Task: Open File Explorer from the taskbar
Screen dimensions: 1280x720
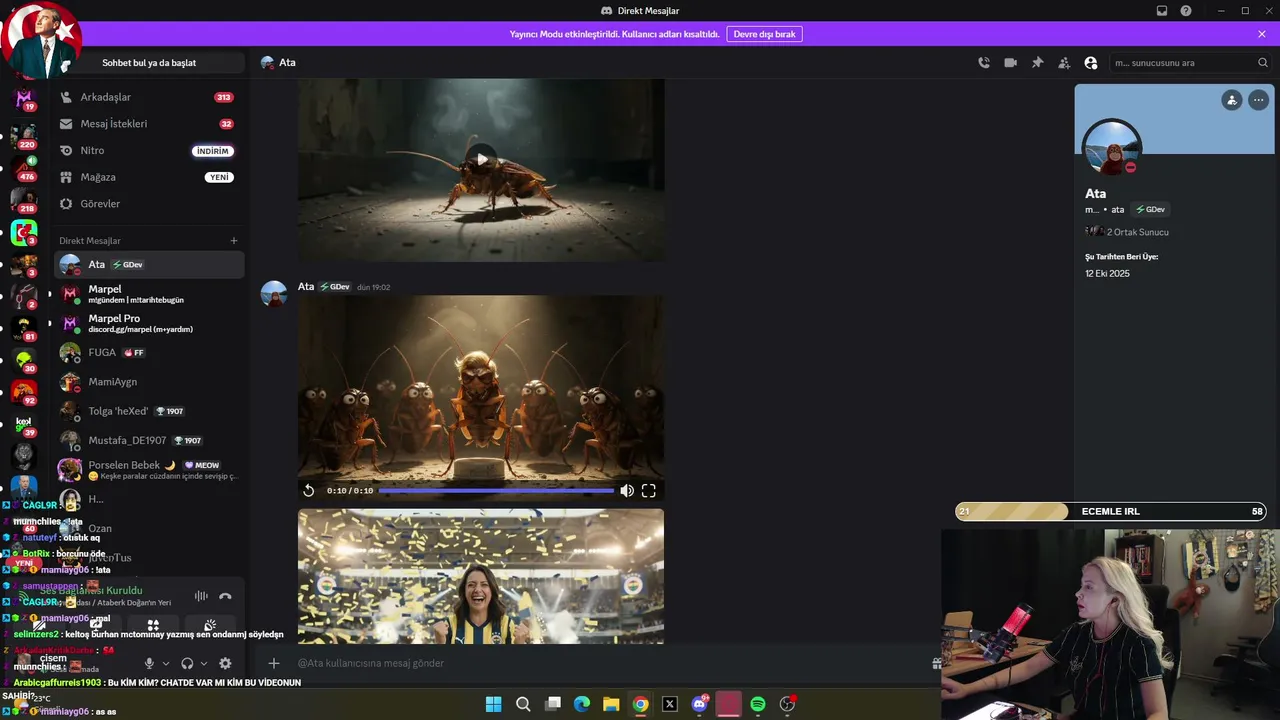Action: [611, 704]
